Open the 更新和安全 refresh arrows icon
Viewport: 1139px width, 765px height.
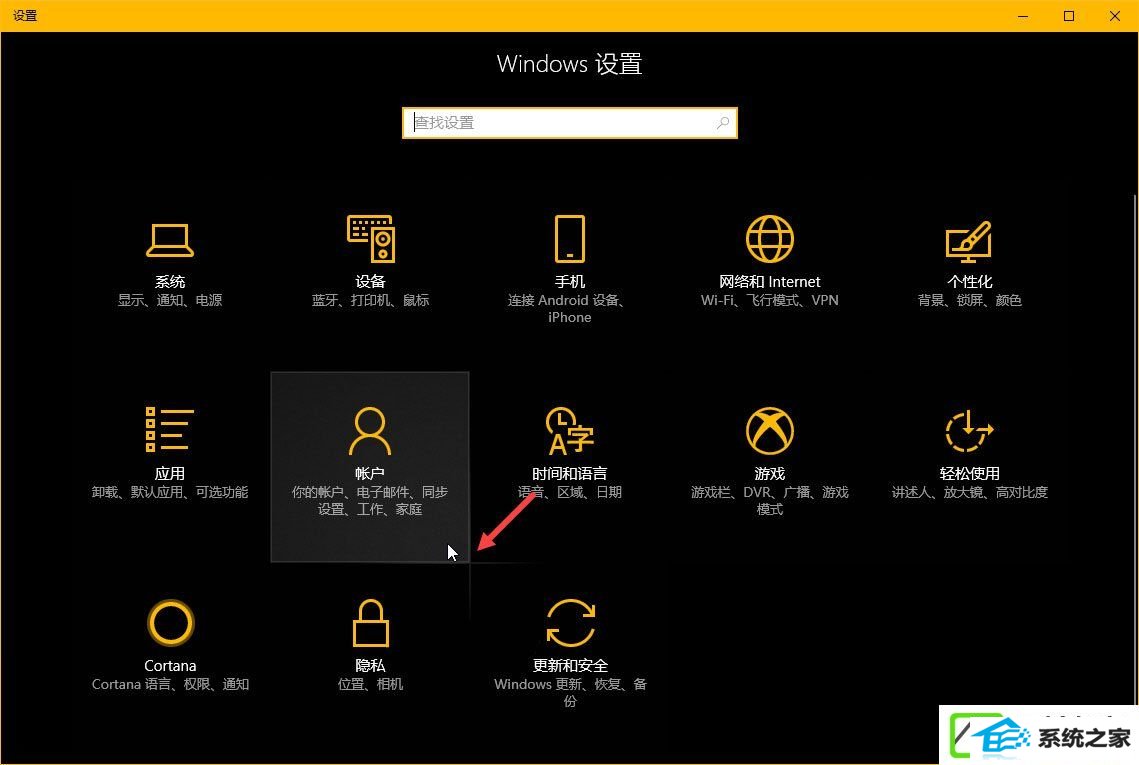(570, 623)
